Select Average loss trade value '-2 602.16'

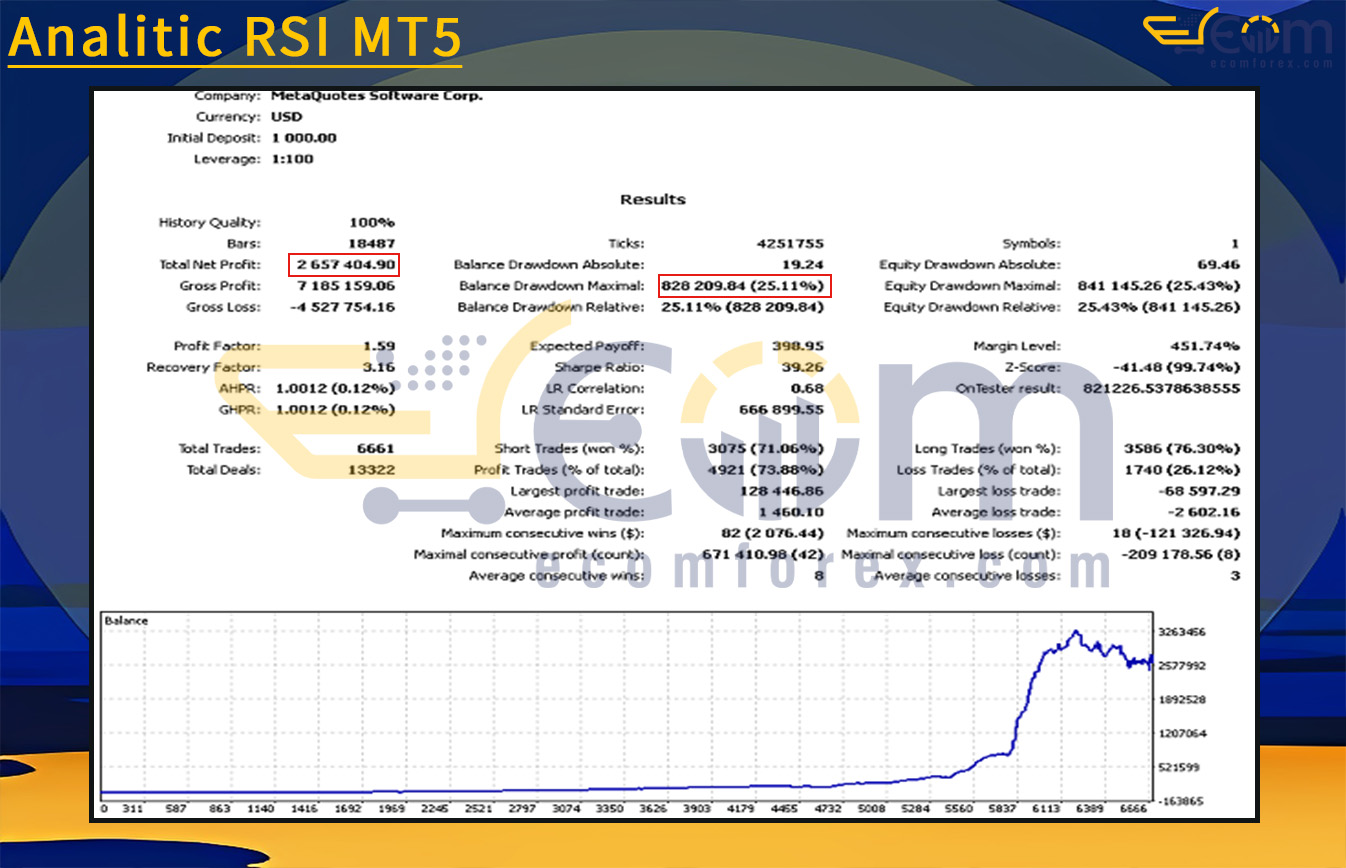pos(1203,512)
